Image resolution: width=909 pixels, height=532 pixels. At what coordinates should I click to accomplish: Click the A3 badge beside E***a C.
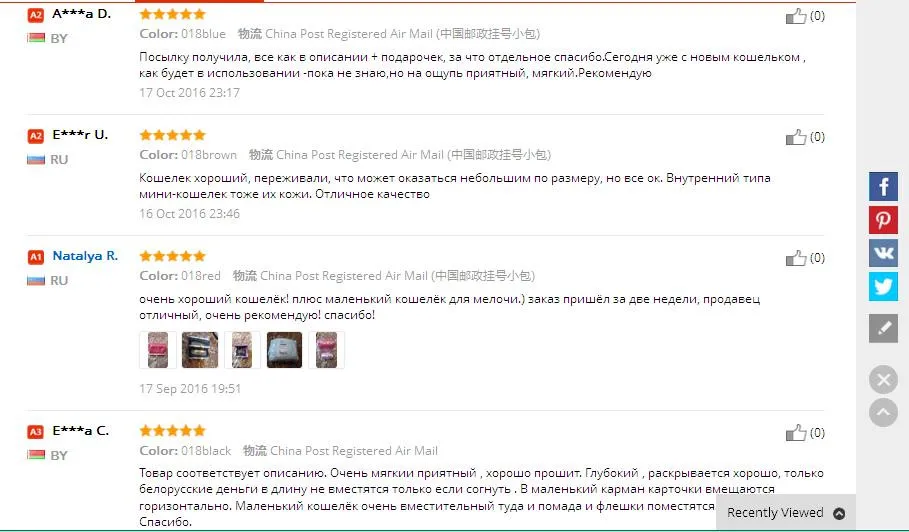pyautogui.click(x=35, y=432)
